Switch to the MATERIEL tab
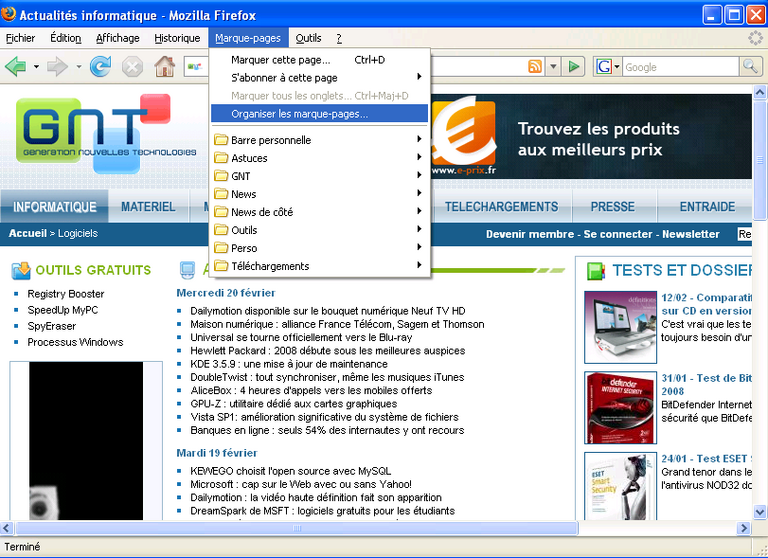 coord(148,207)
